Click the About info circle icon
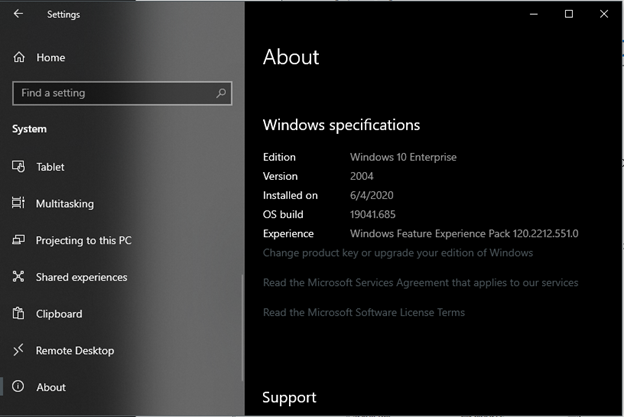The height and width of the screenshot is (417, 624). point(18,386)
